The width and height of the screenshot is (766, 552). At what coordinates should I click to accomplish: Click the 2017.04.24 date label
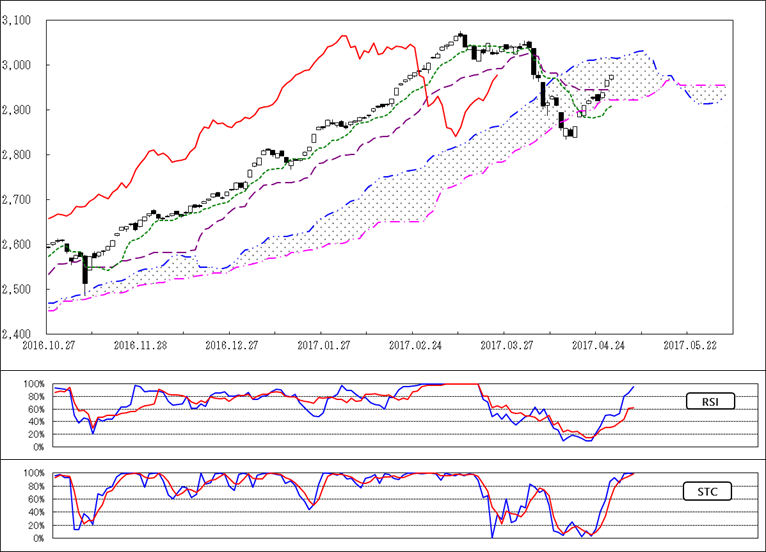pyautogui.click(x=598, y=344)
